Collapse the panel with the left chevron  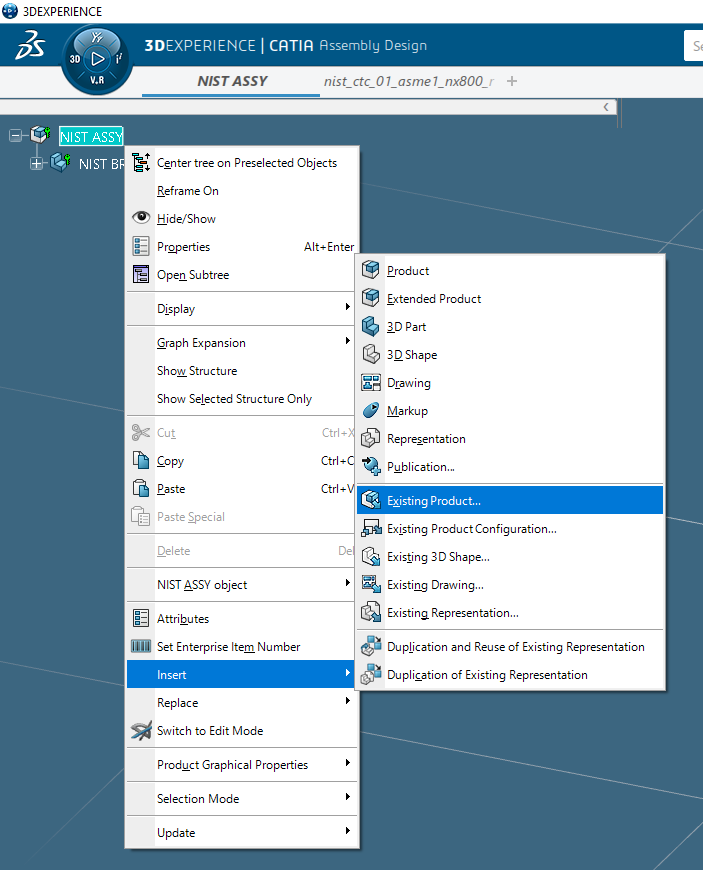pyautogui.click(x=606, y=107)
